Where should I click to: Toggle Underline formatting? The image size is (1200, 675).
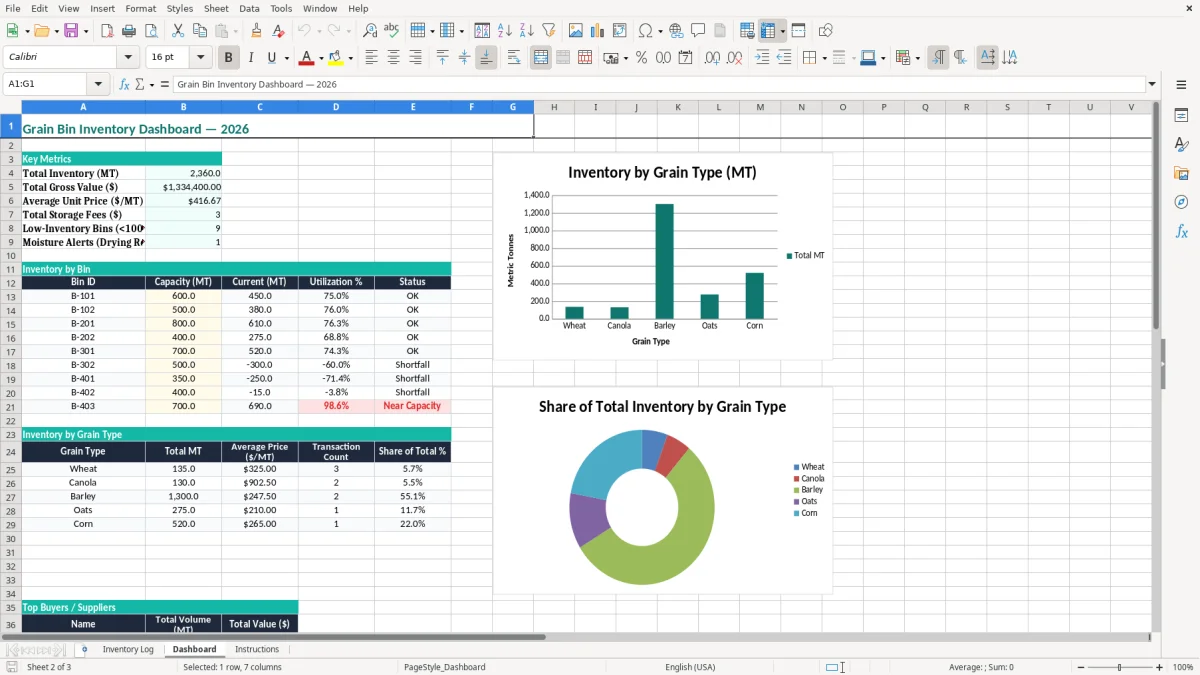(x=271, y=58)
